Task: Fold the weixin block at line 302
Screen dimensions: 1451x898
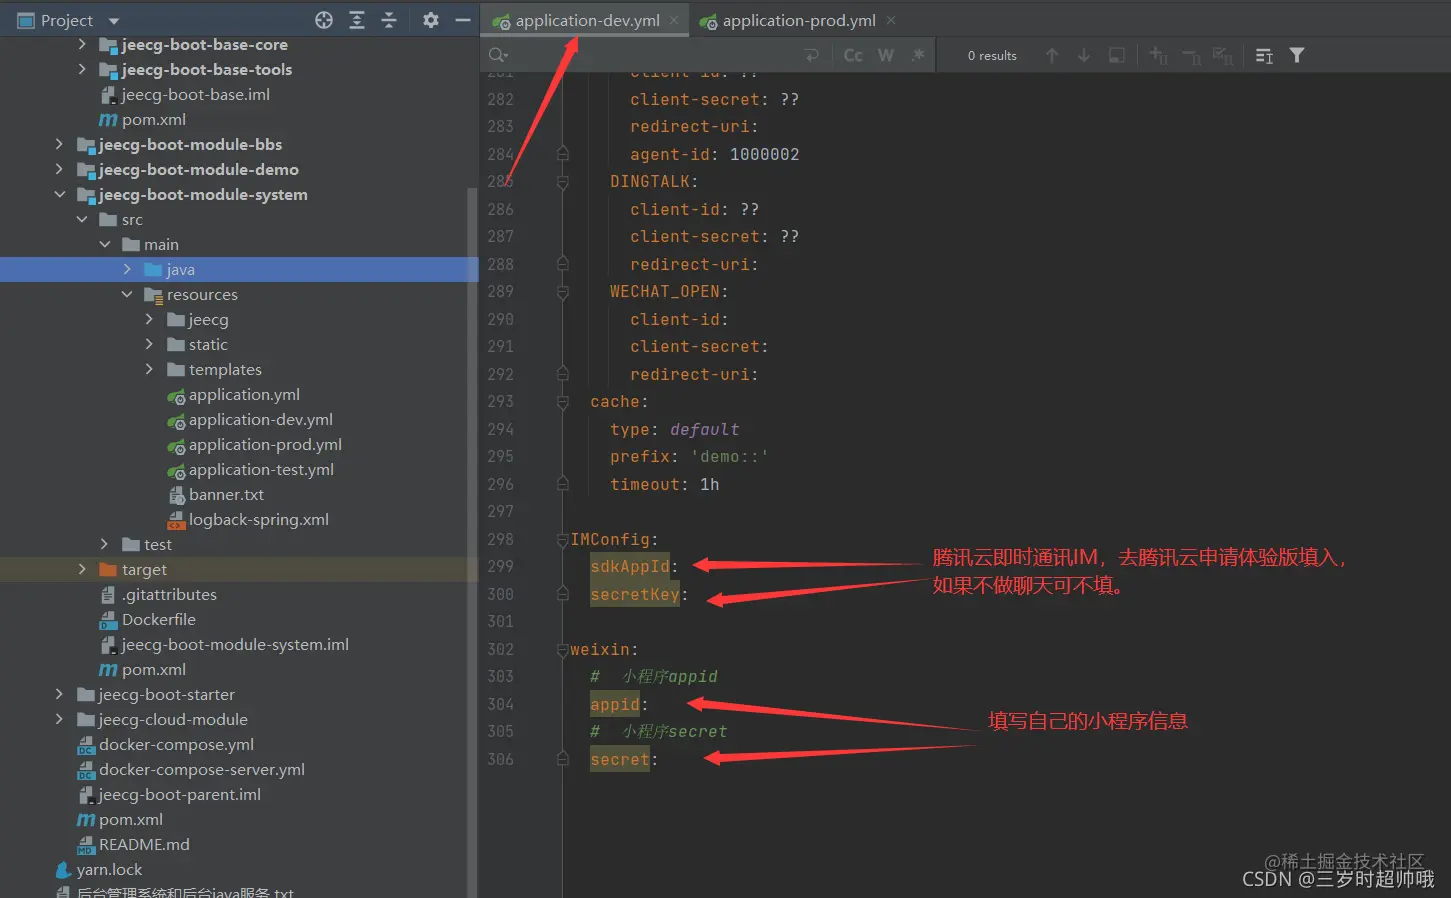Action: pyautogui.click(x=562, y=650)
